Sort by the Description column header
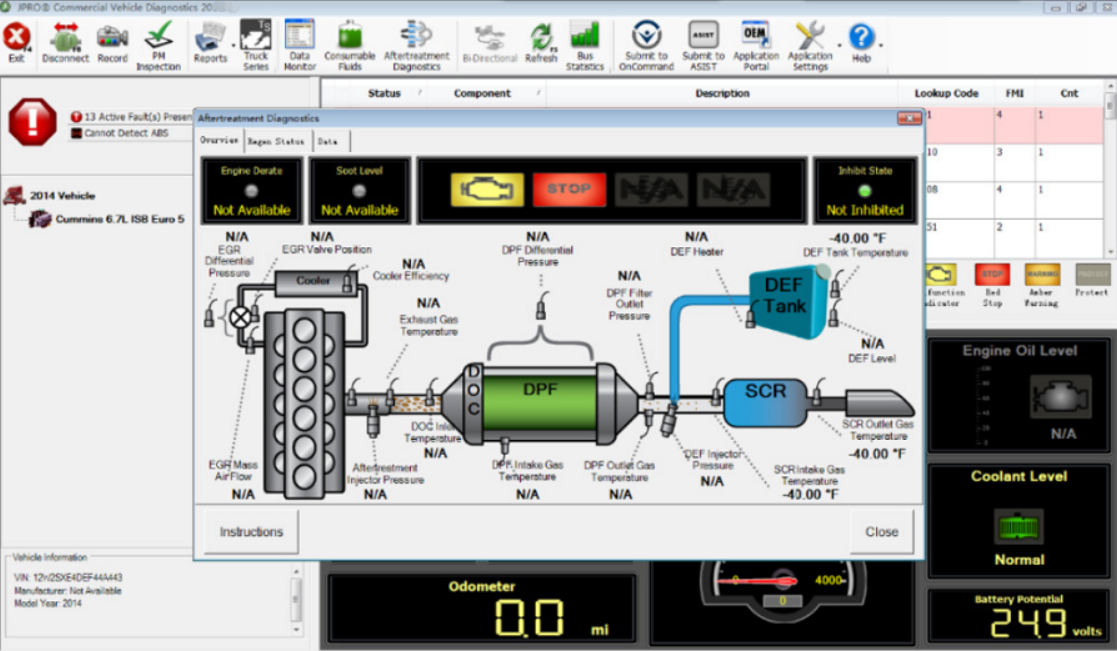This screenshot has width=1117, height=651. coord(722,93)
